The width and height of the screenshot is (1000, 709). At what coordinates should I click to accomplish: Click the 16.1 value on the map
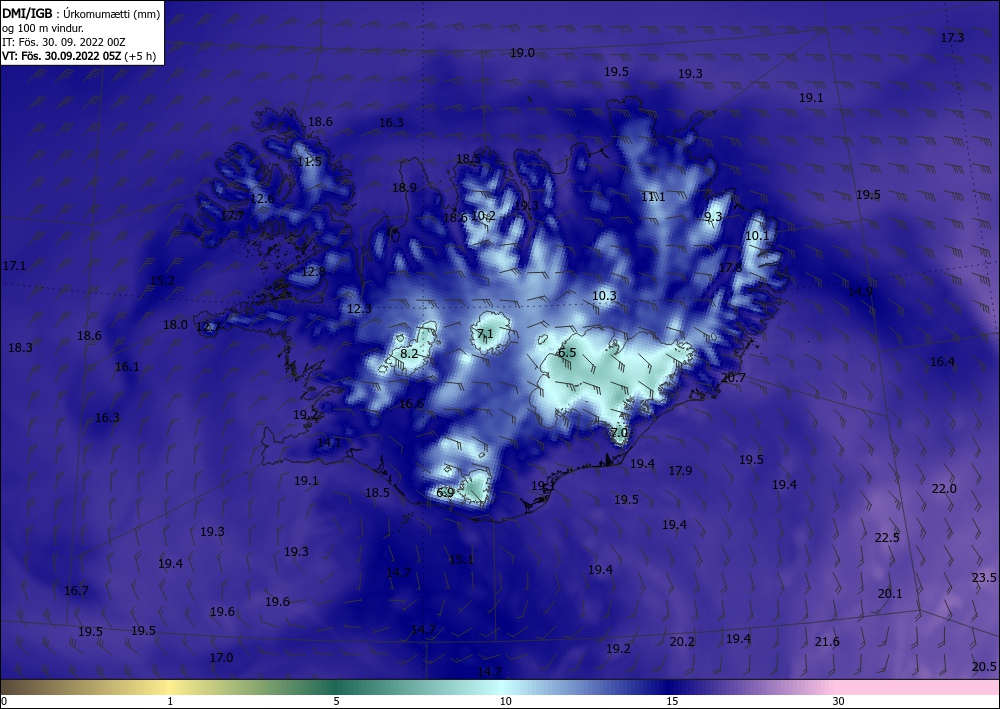pyautogui.click(x=127, y=367)
